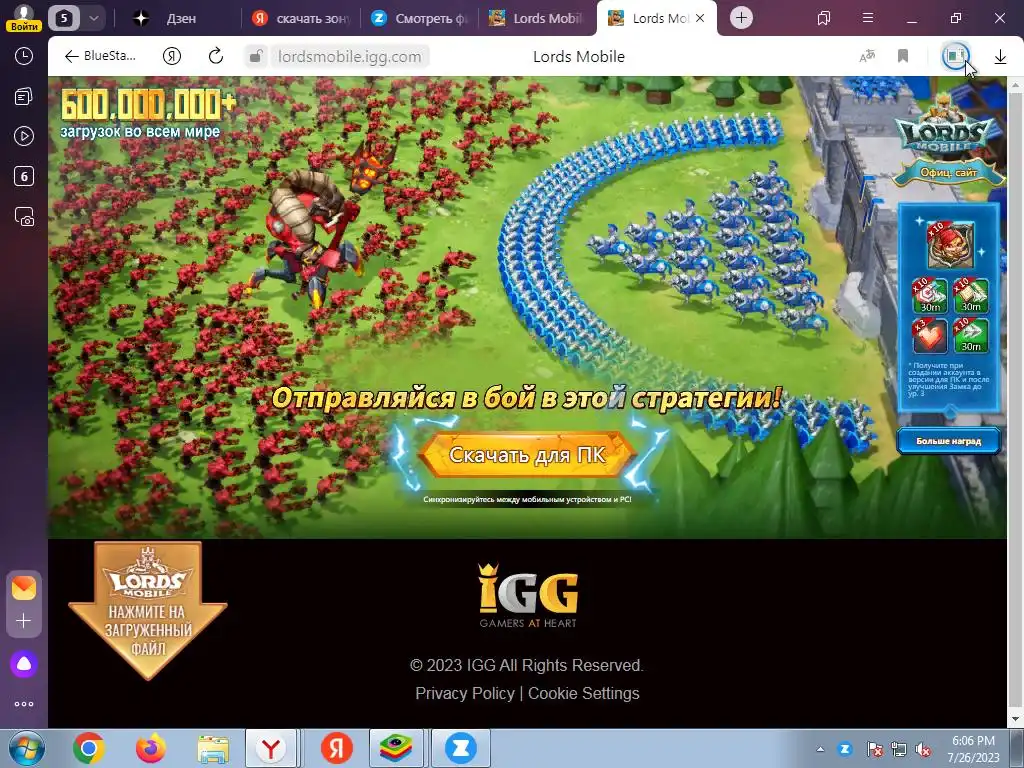The width and height of the screenshot is (1024, 768).
Task: Click the video play icon in sidebar
Action: pos(24,136)
